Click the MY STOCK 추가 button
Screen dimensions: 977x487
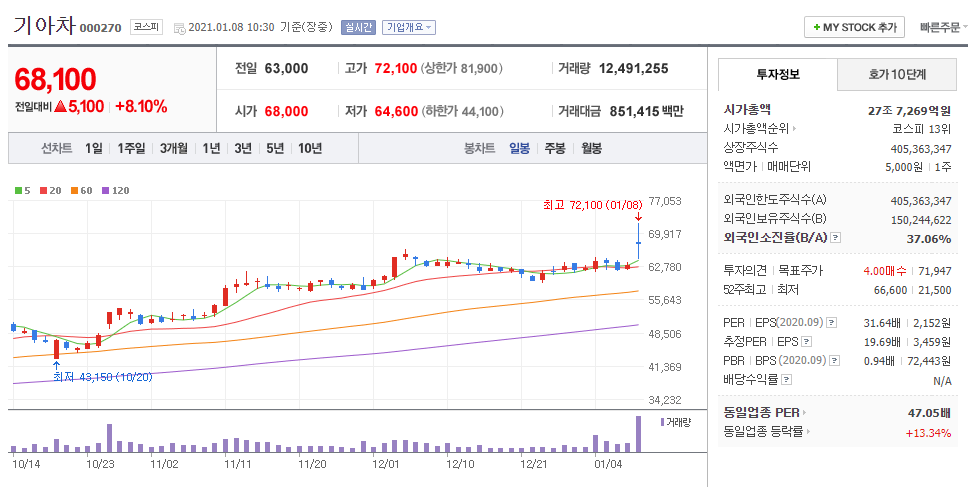point(854,27)
